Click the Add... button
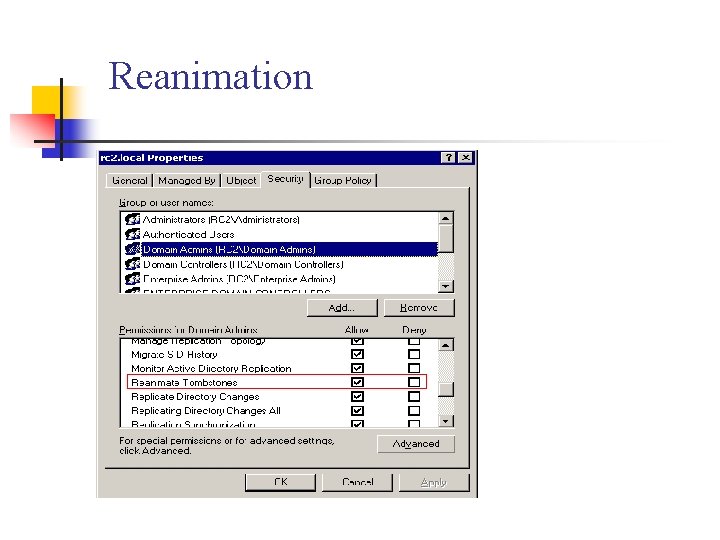Viewport: 720px width, 540px height. pos(342,308)
